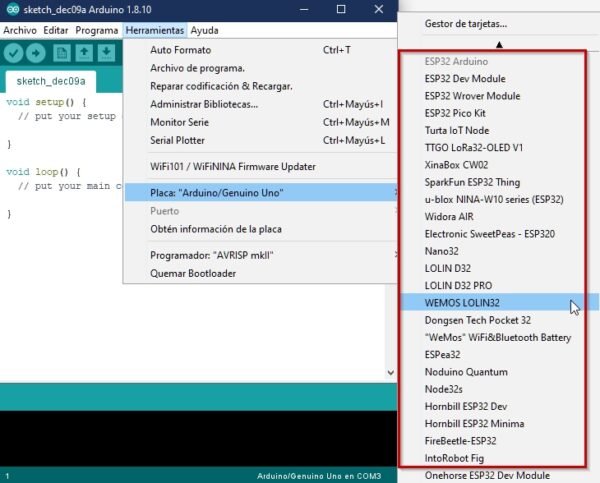The image size is (600, 483).
Task: Minimize the Arduino window
Action: point(304,9)
